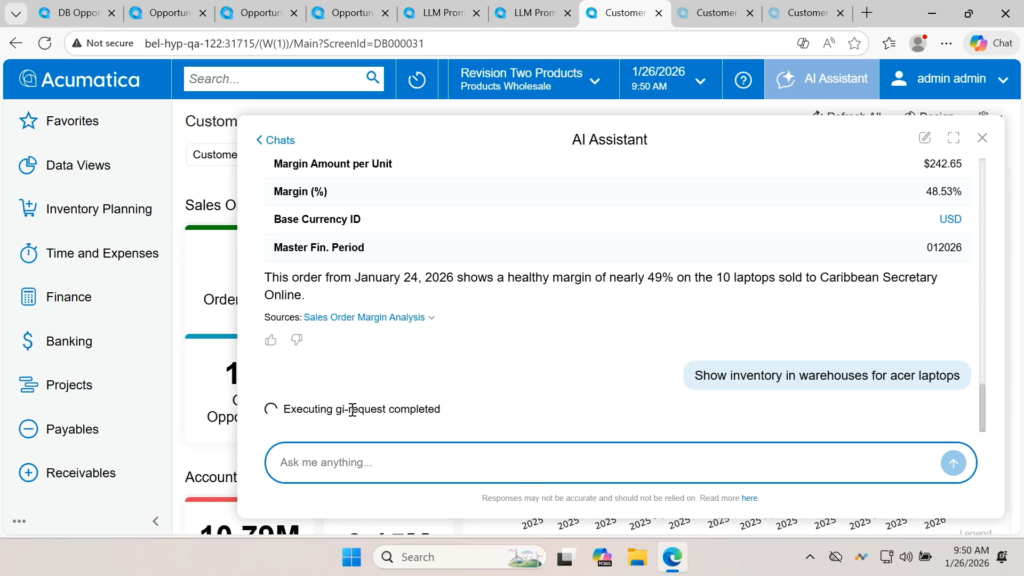1024x576 pixels.
Task: Click the Ask me anything input field
Action: pyautogui.click(x=600, y=463)
